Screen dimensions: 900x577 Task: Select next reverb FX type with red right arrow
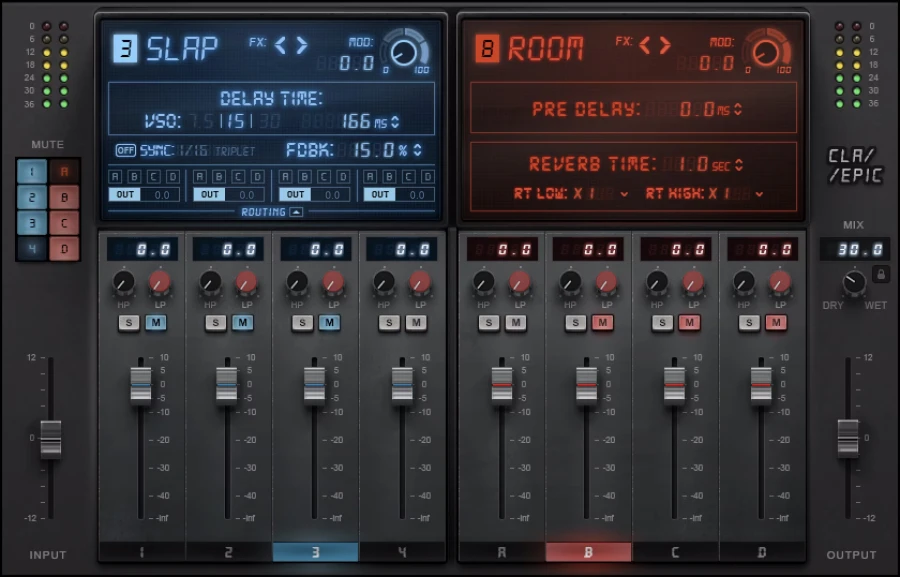pos(665,45)
